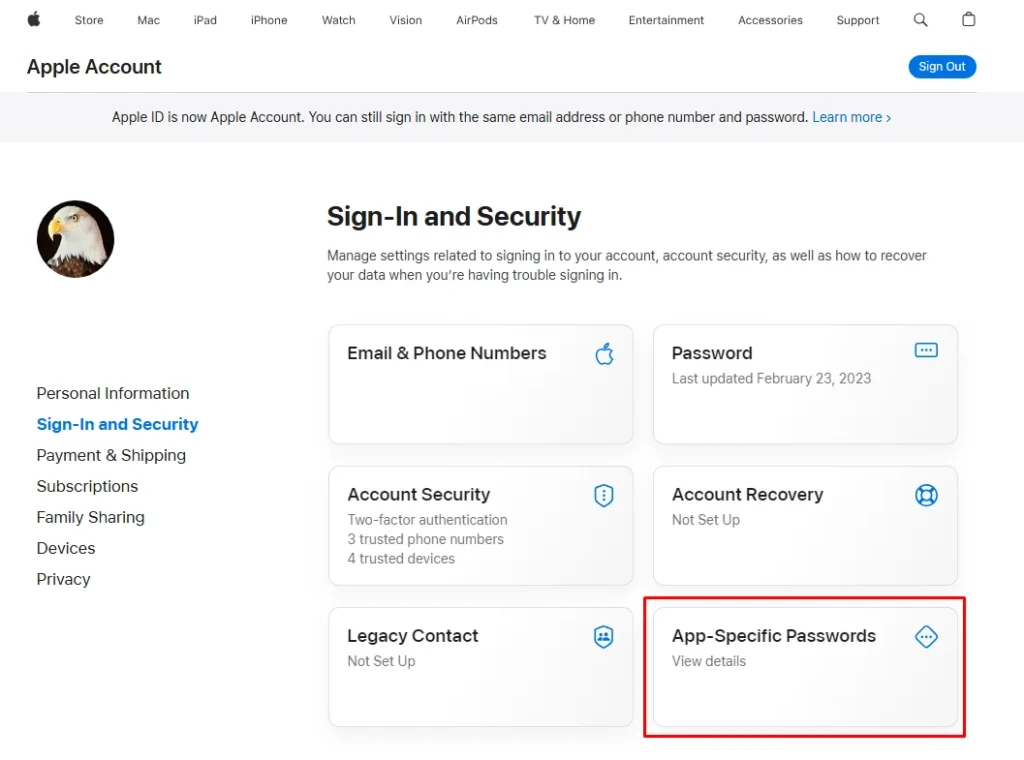Navigate to Payment & Shipping section
The height and width of the screenshot is (760, 1024).
tap(111, 455)
